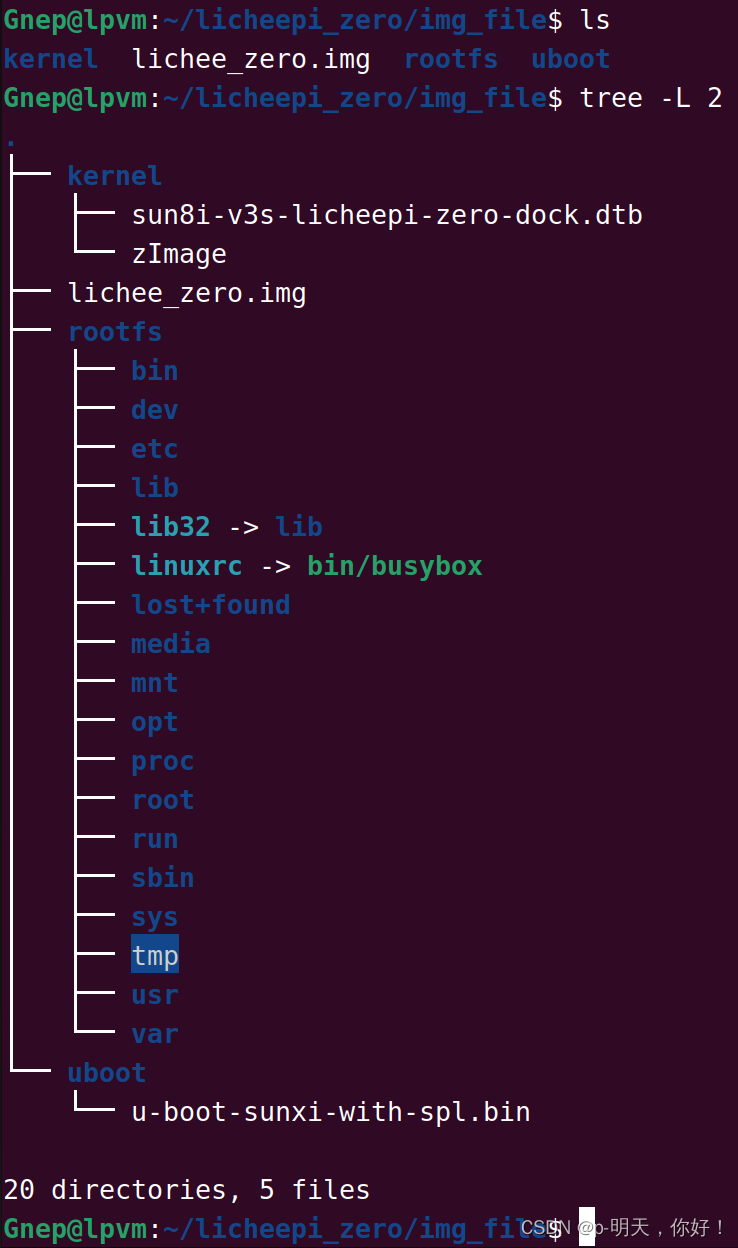Select the etc directory entry
This screenshot has width=738, height=1248.
(x=154, y=449)
